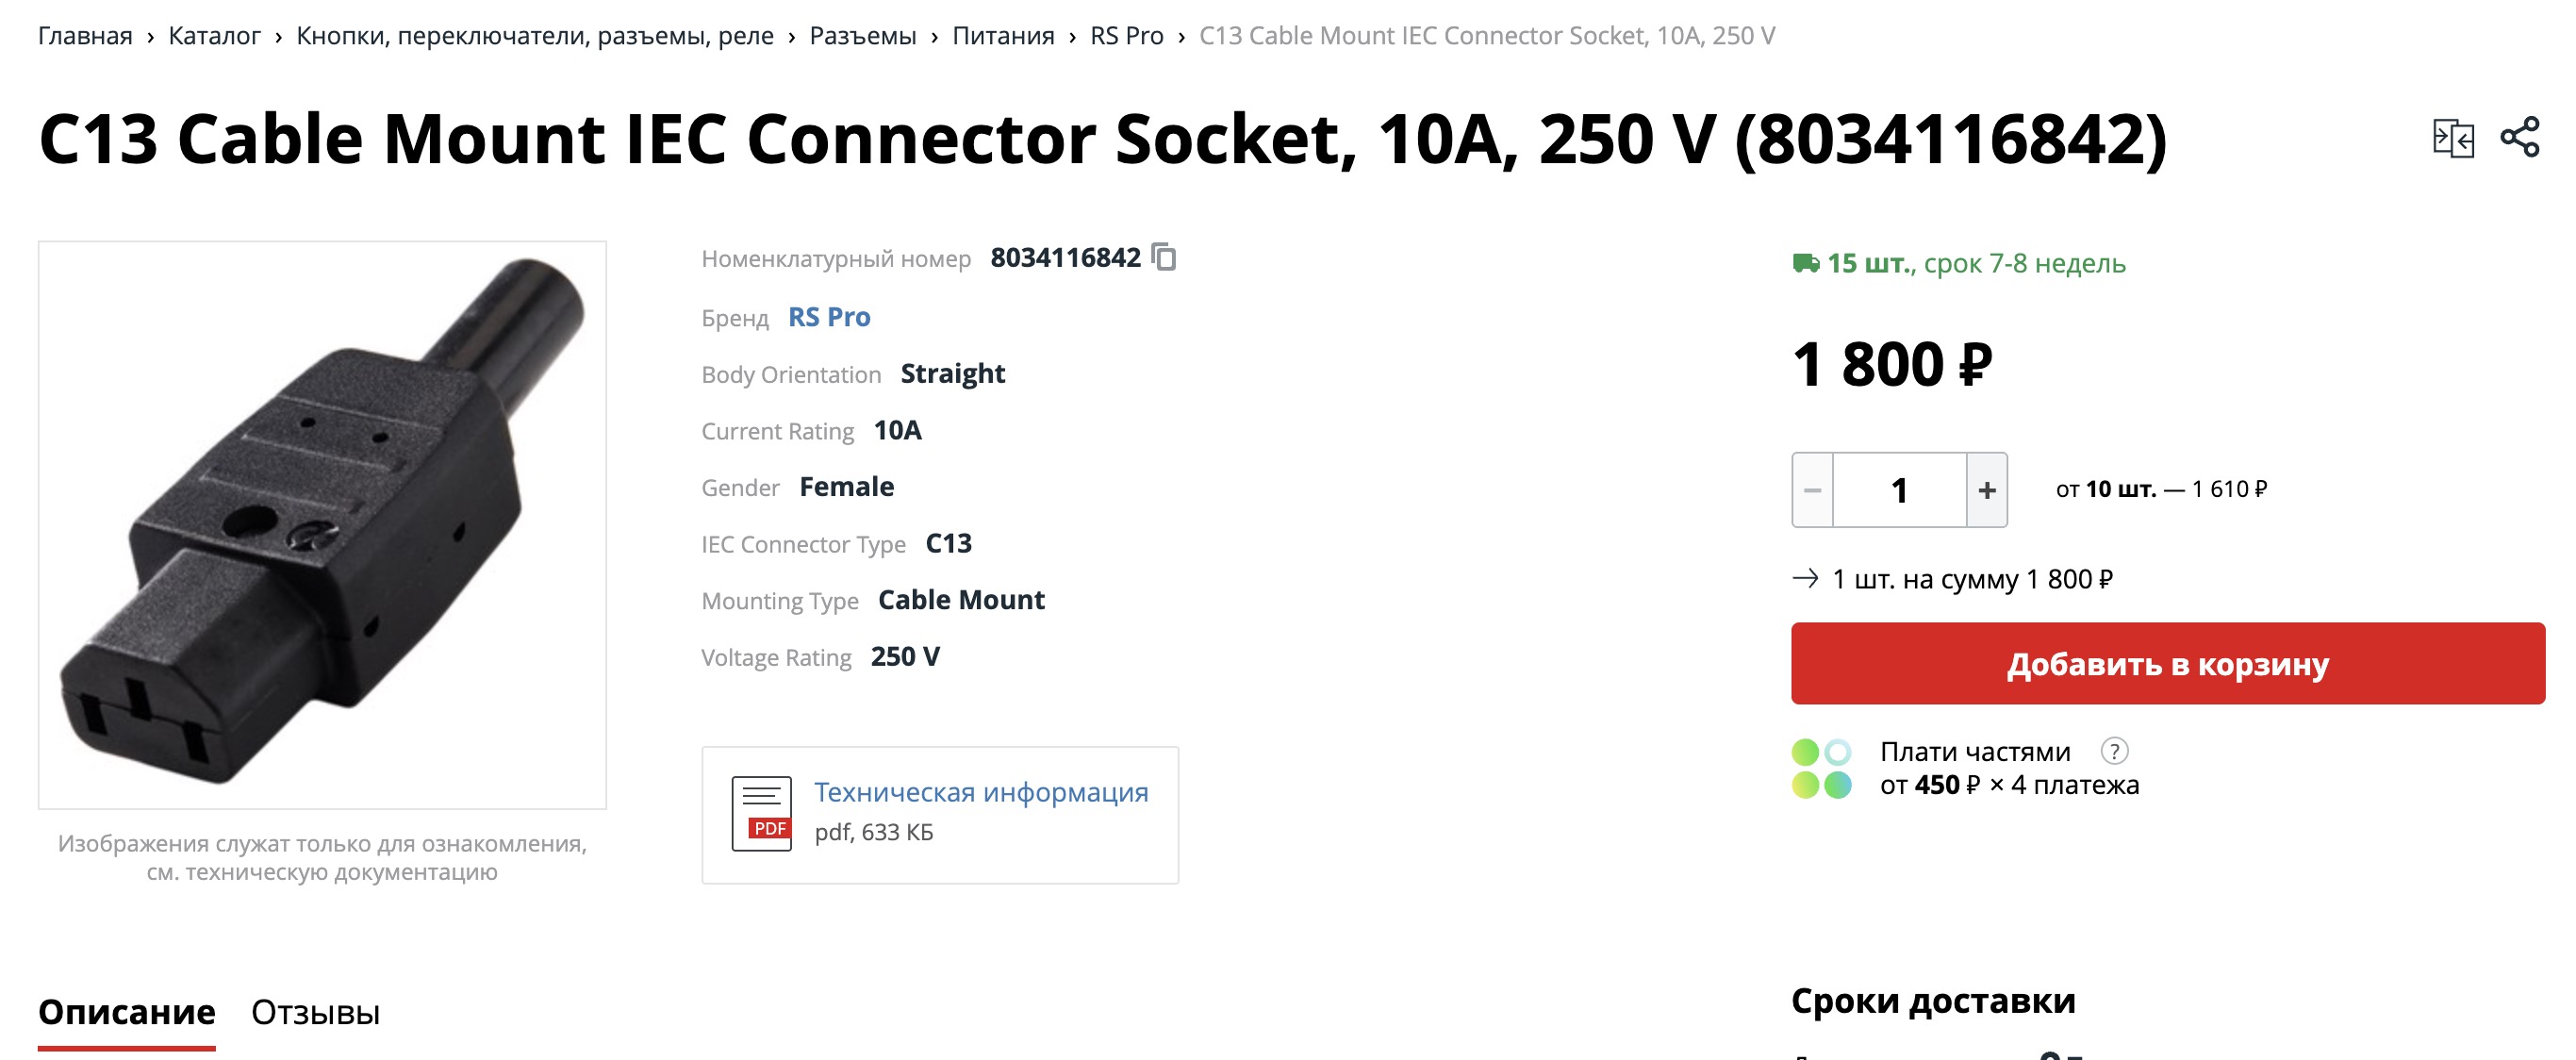Copy the nomenclature number with the copy icon
The image size is (2576, 1060).
pyautogui.click(x=1164, y=257)
